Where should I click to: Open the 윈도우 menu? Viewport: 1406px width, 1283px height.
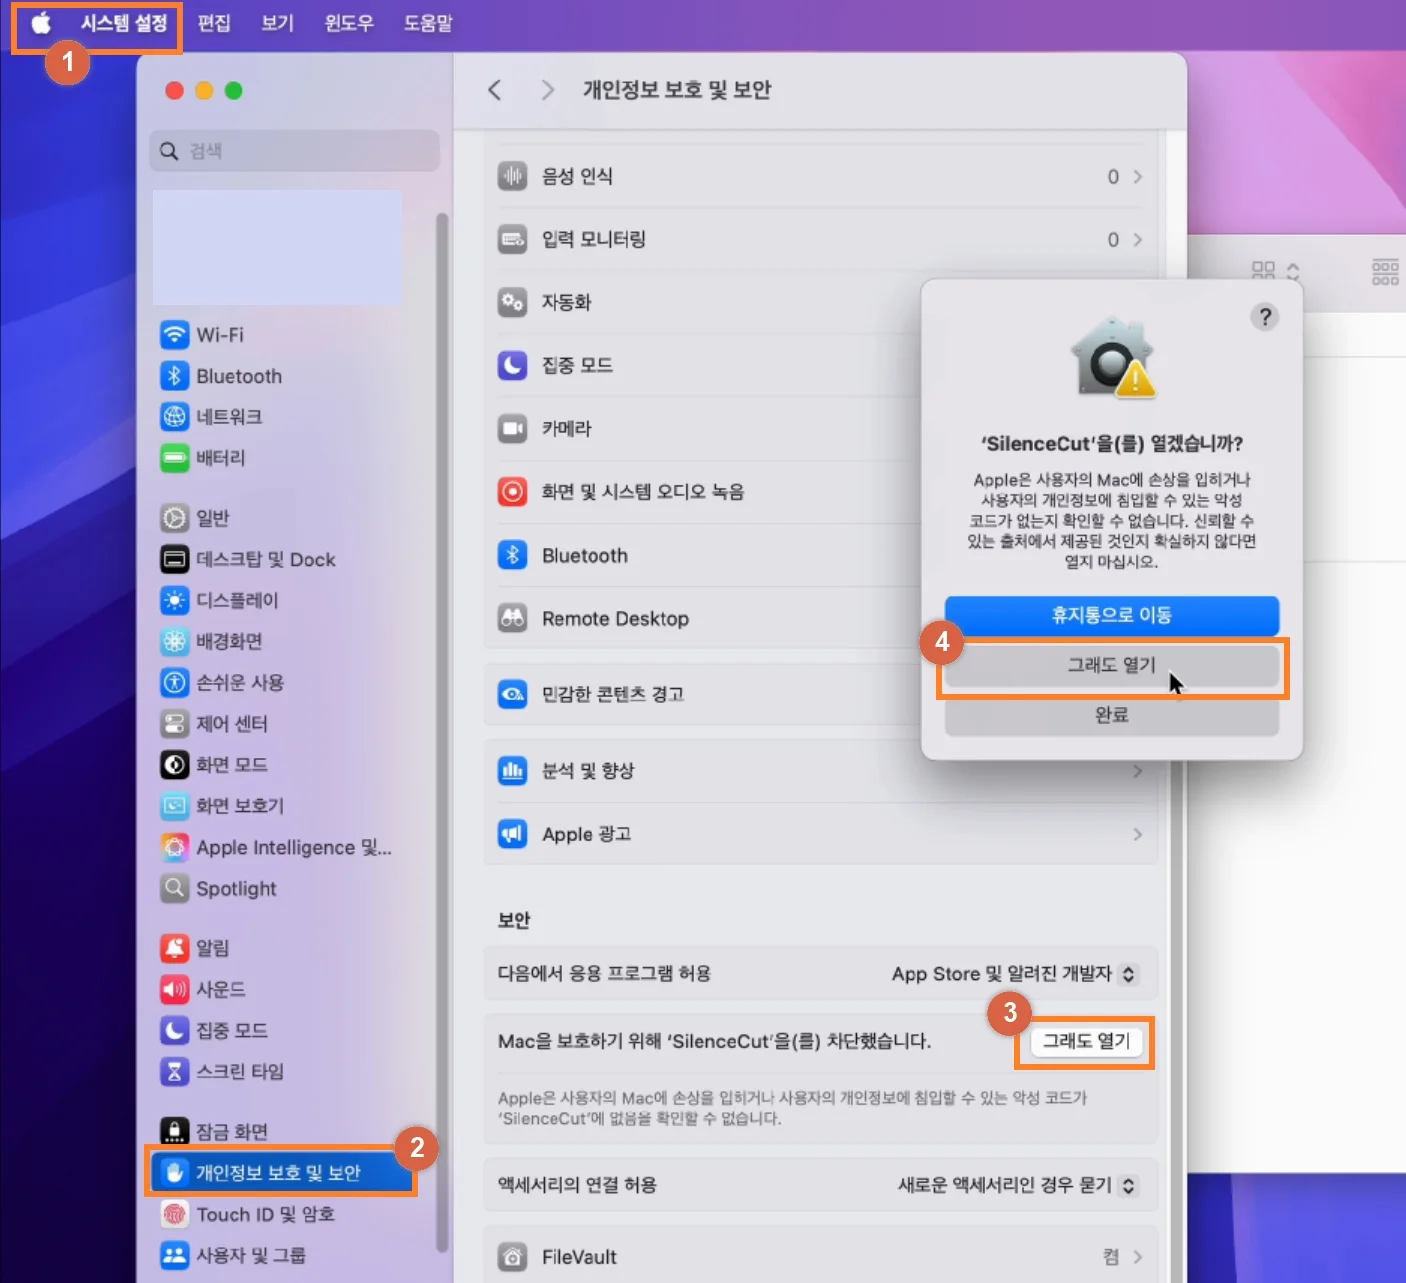tap(349, 23)
